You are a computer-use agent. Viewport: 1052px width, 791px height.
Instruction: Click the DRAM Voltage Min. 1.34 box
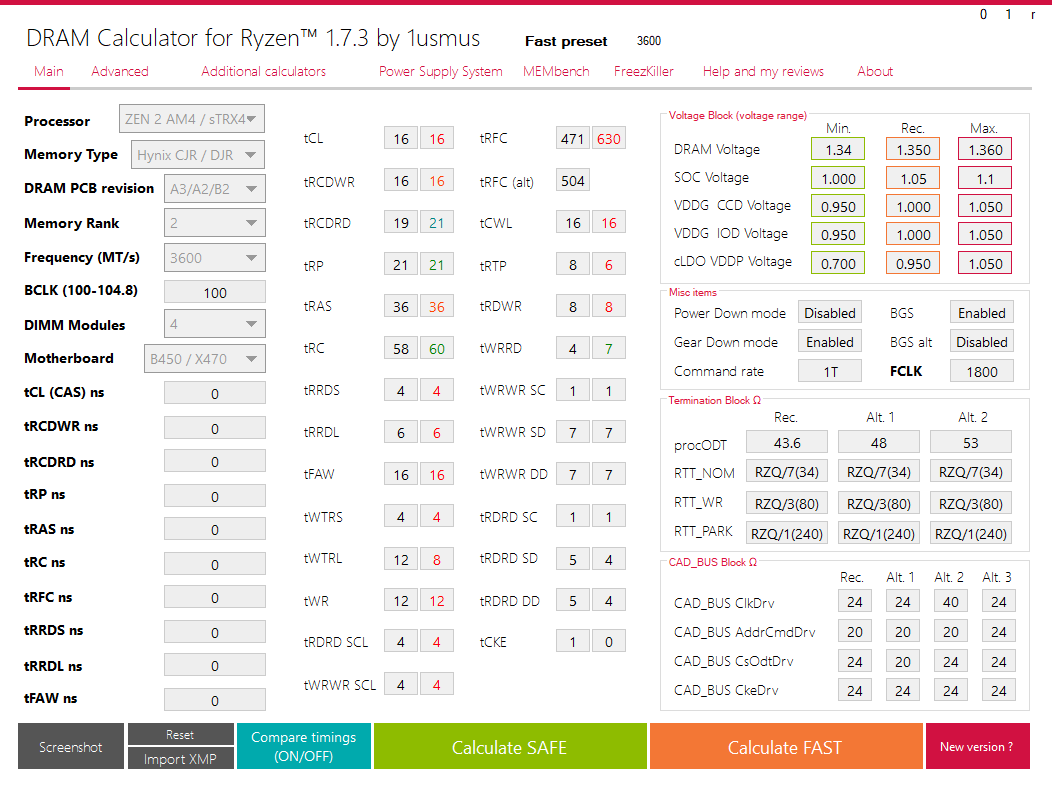[x=838, y=150]
